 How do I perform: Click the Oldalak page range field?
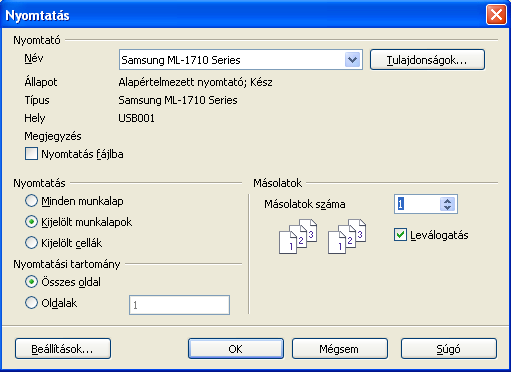179,305
